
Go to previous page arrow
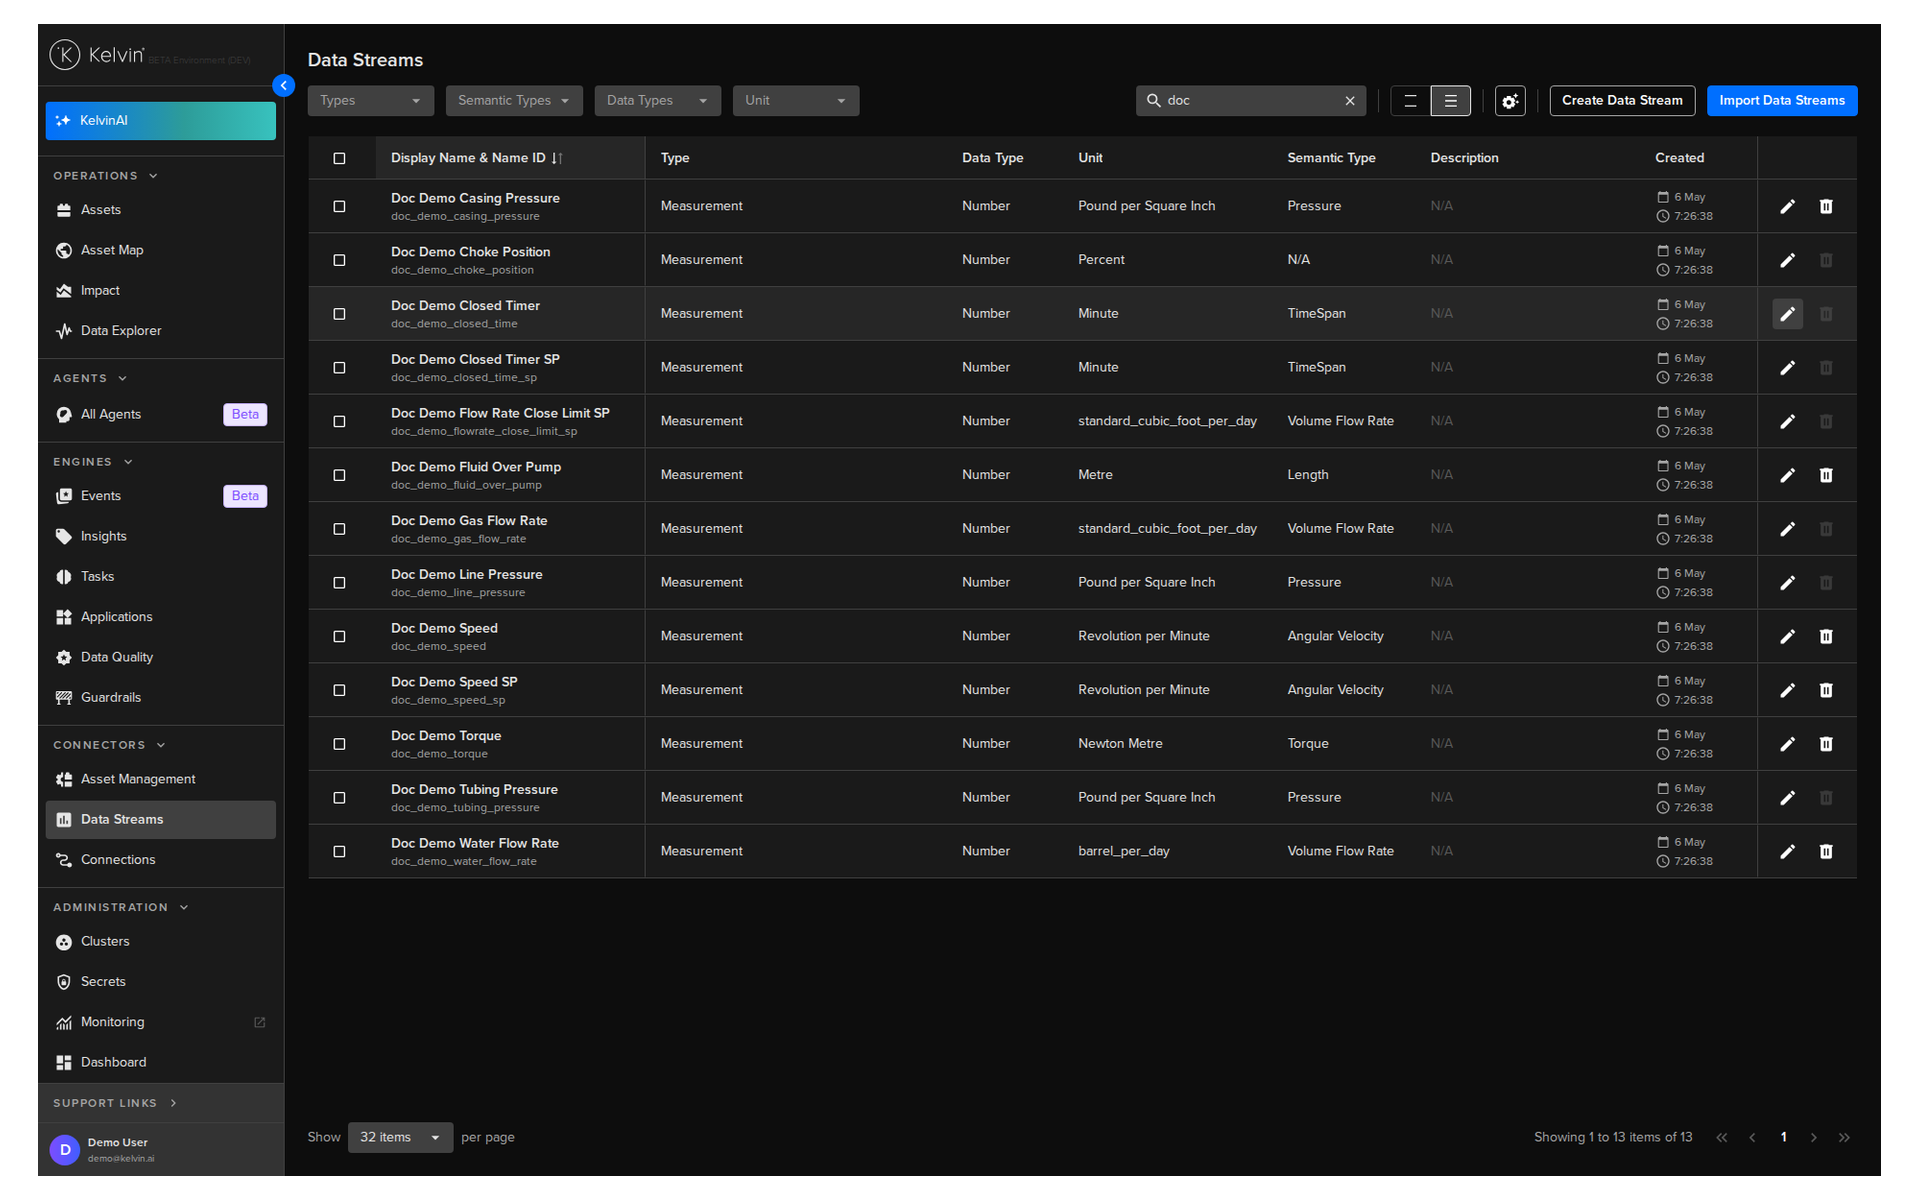click(x=1752, y=1138)
